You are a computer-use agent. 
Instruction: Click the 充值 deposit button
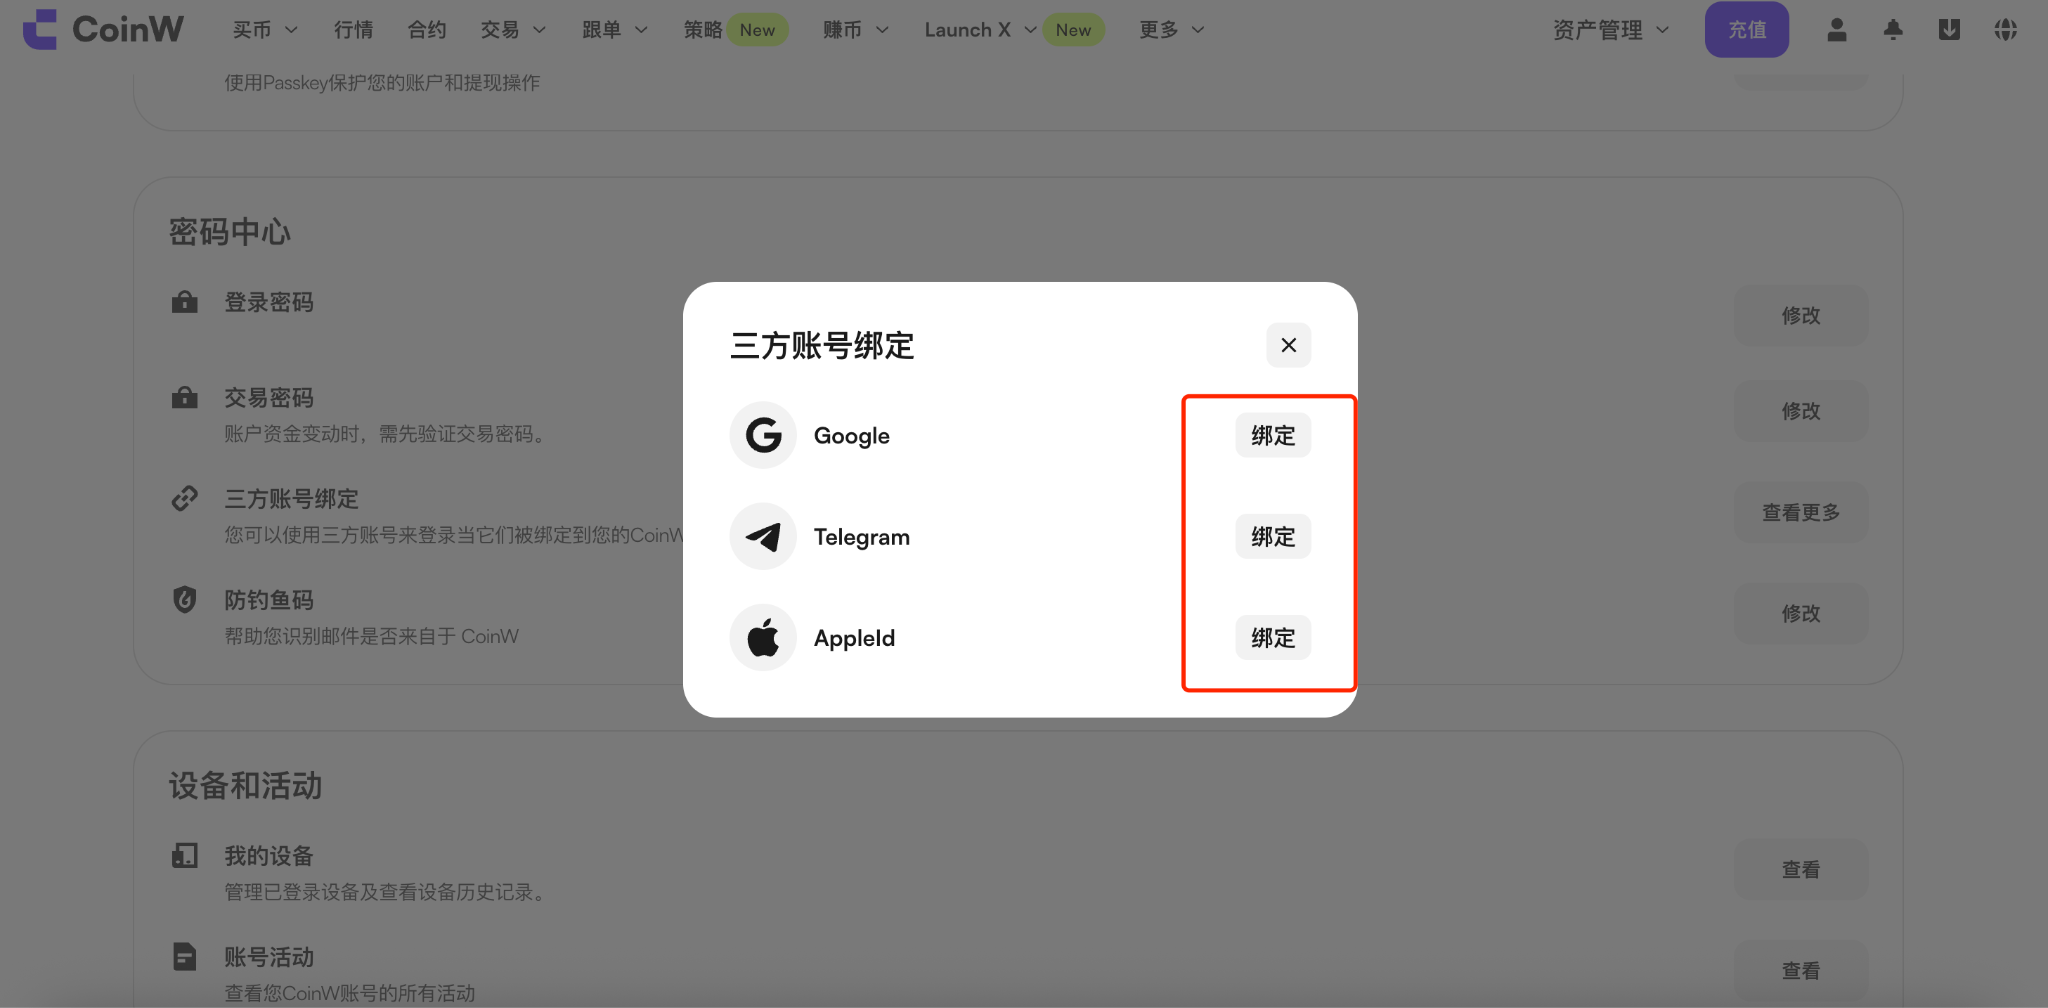coord(1747,30)
